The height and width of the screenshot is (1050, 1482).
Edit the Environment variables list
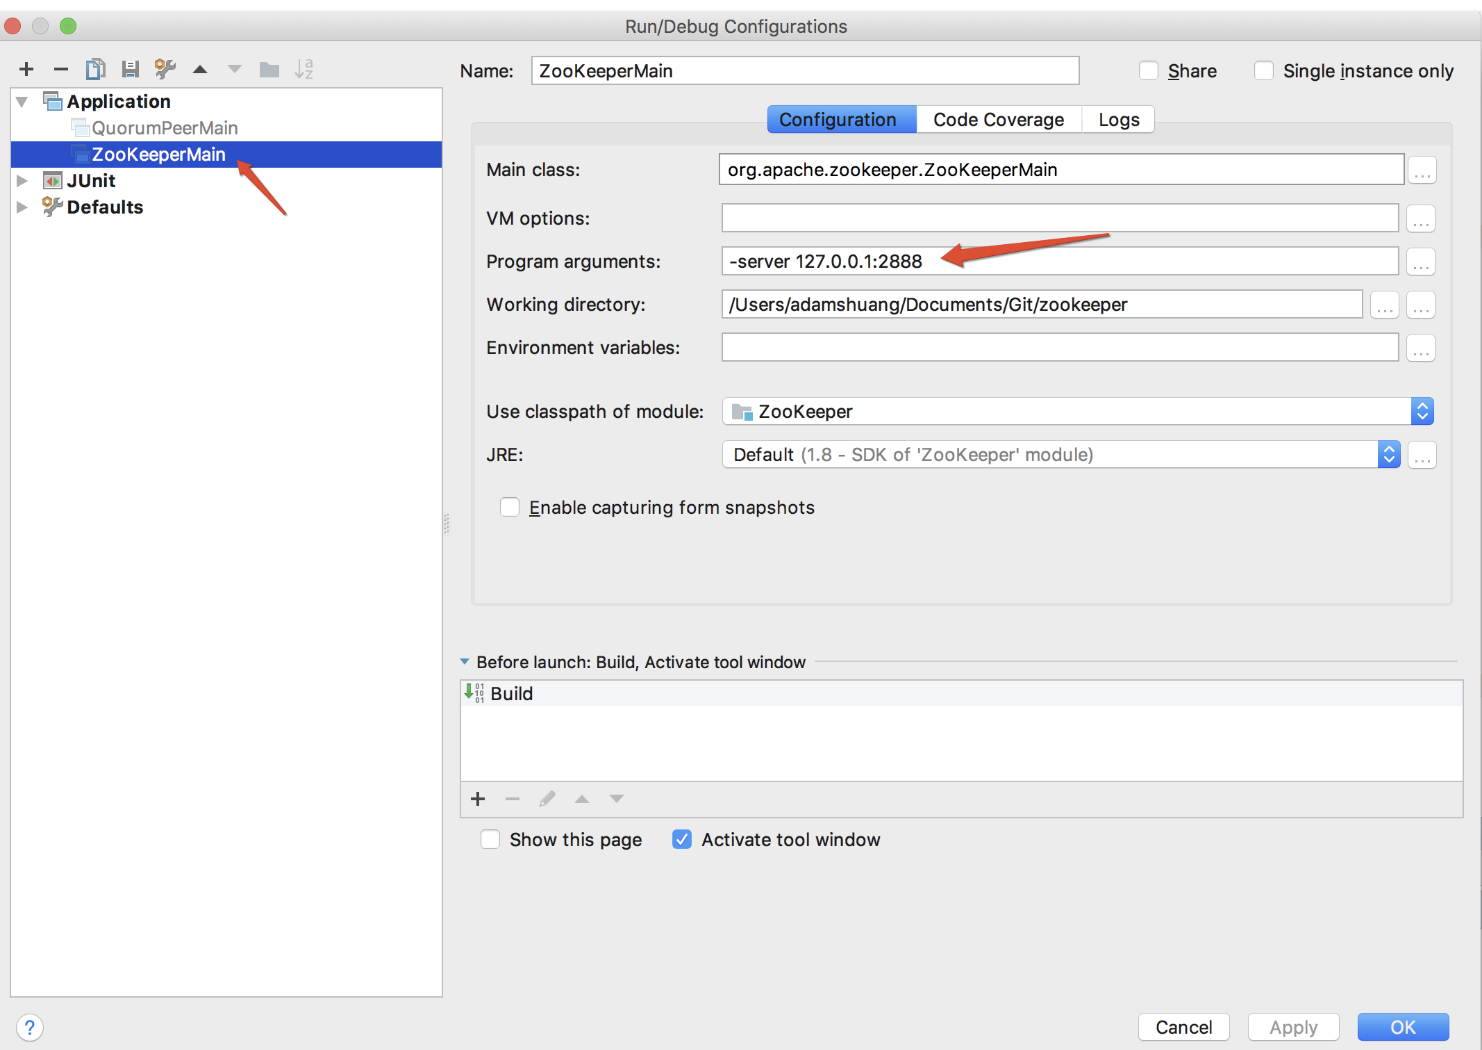(x=1421, y=348)
